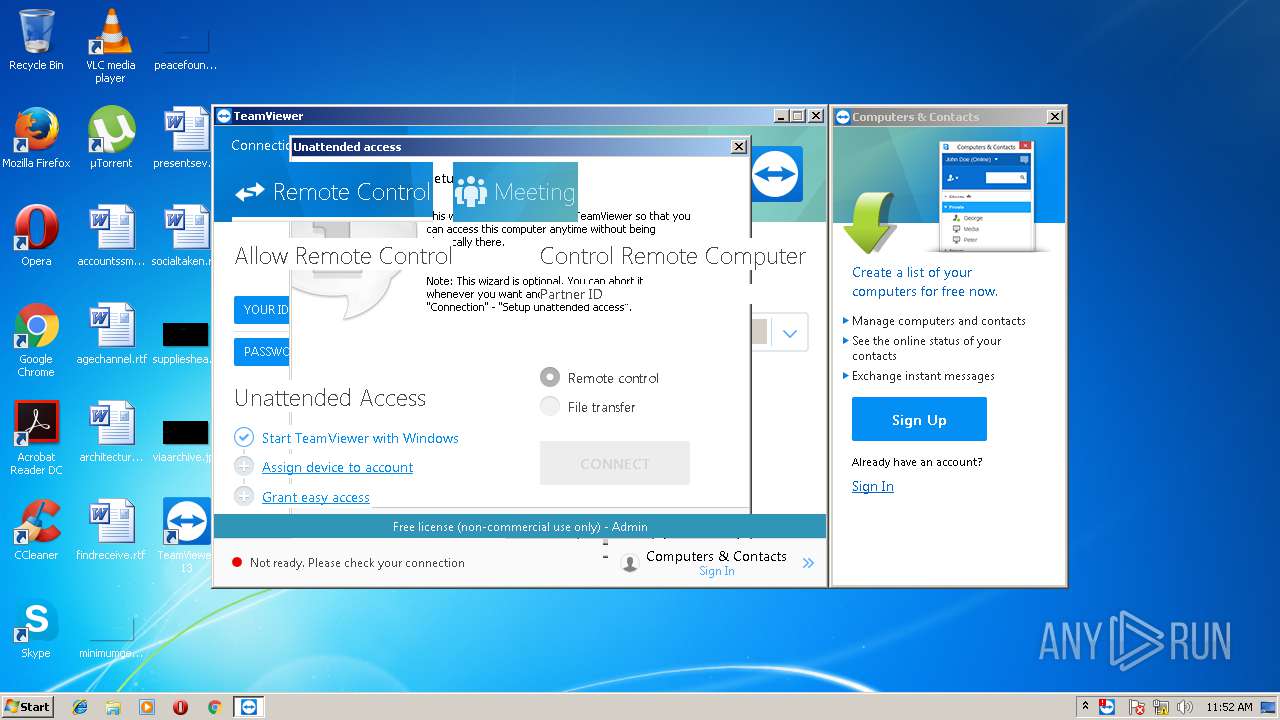
Task: Open Windows Explorer from taskbar
Action: (113, 707)
